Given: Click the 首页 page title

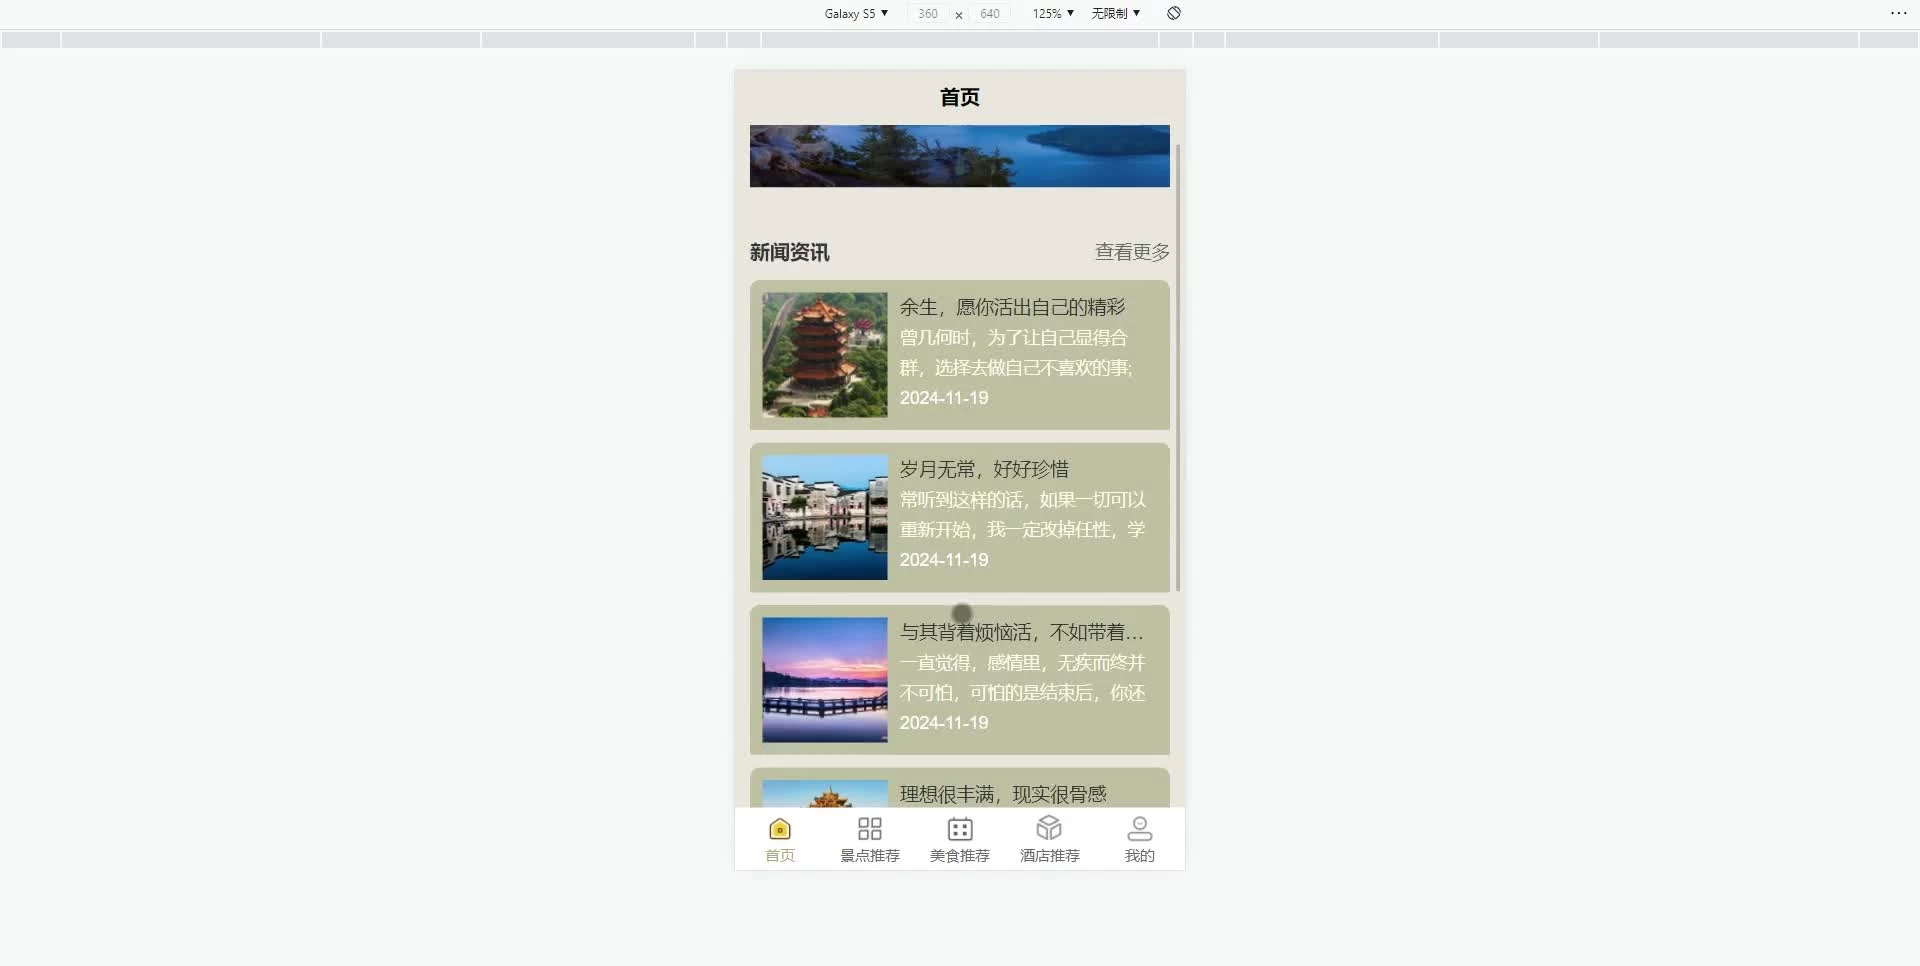Looking at the screenshot, I should (x=960, y=97).
